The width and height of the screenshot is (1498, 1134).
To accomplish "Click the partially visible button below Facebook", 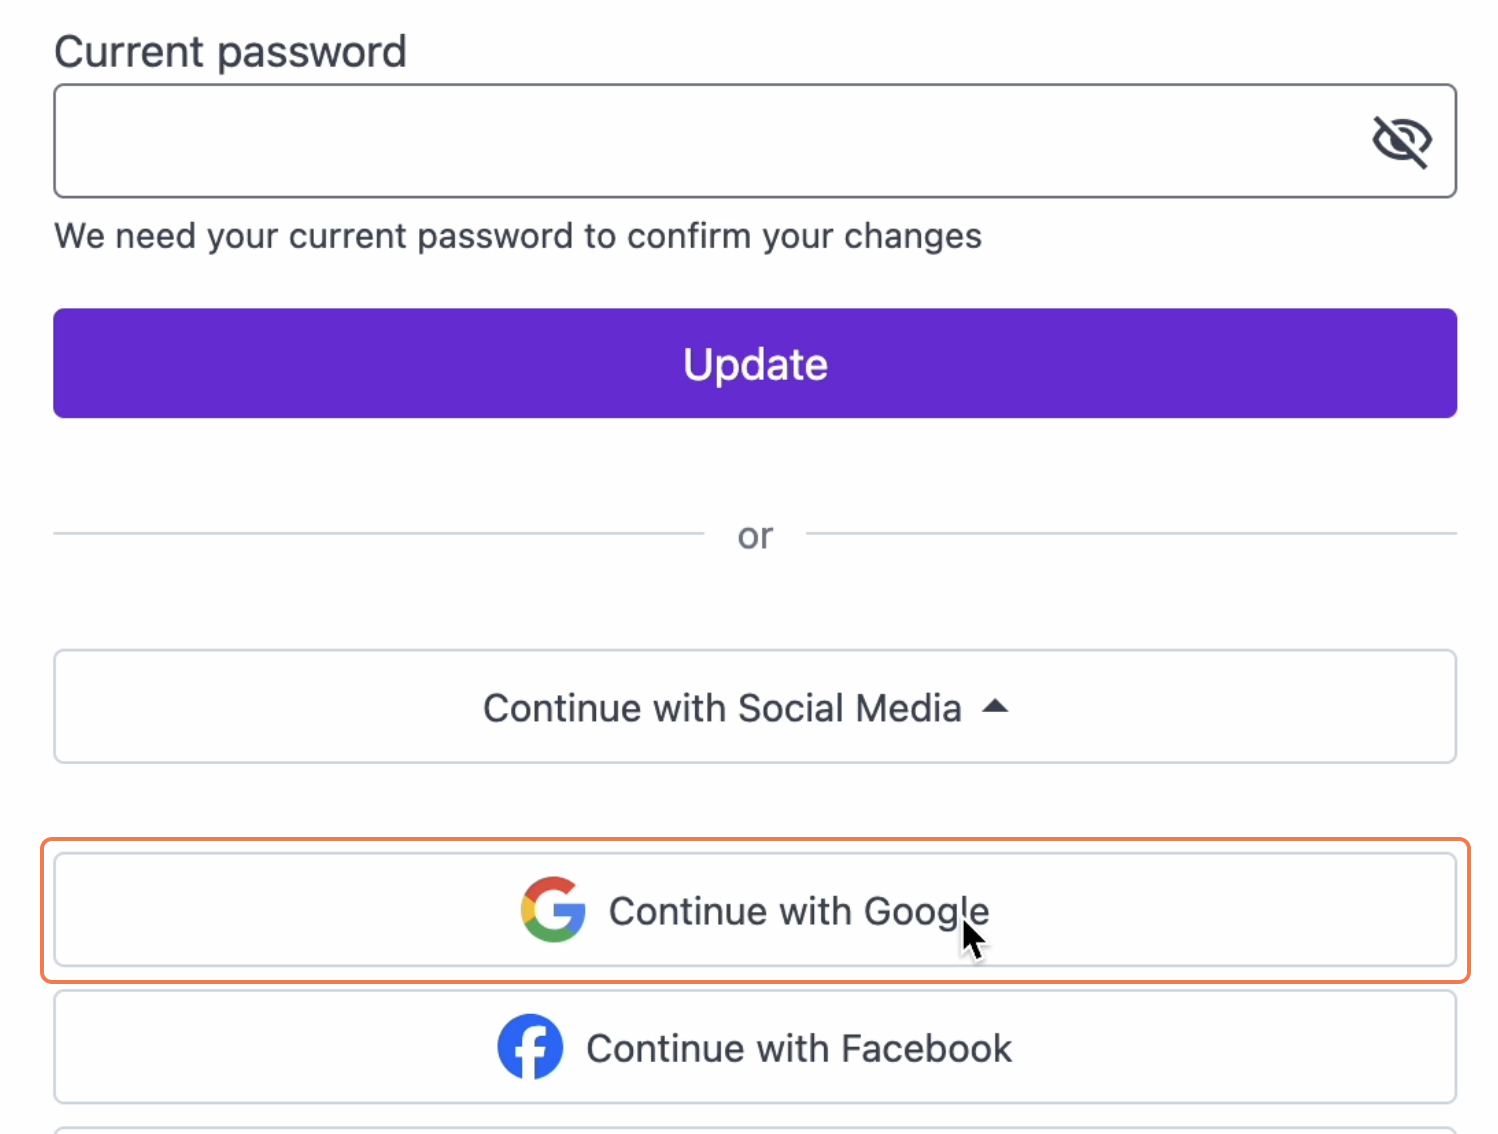I will [754, 1130].
